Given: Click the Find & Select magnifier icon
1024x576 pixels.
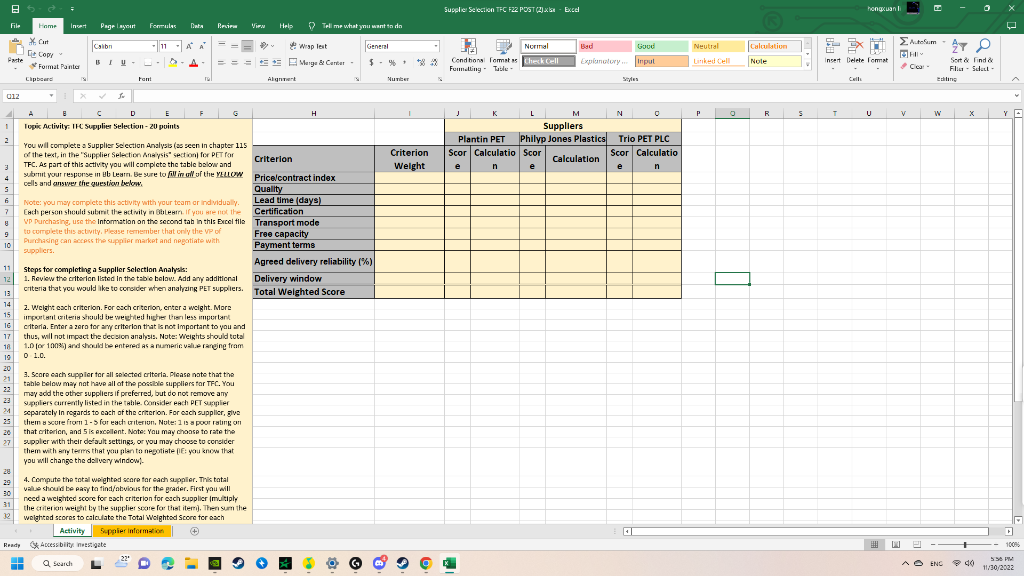Looking at the screenshot, I should pyautogui.click(x=984, y=45).
